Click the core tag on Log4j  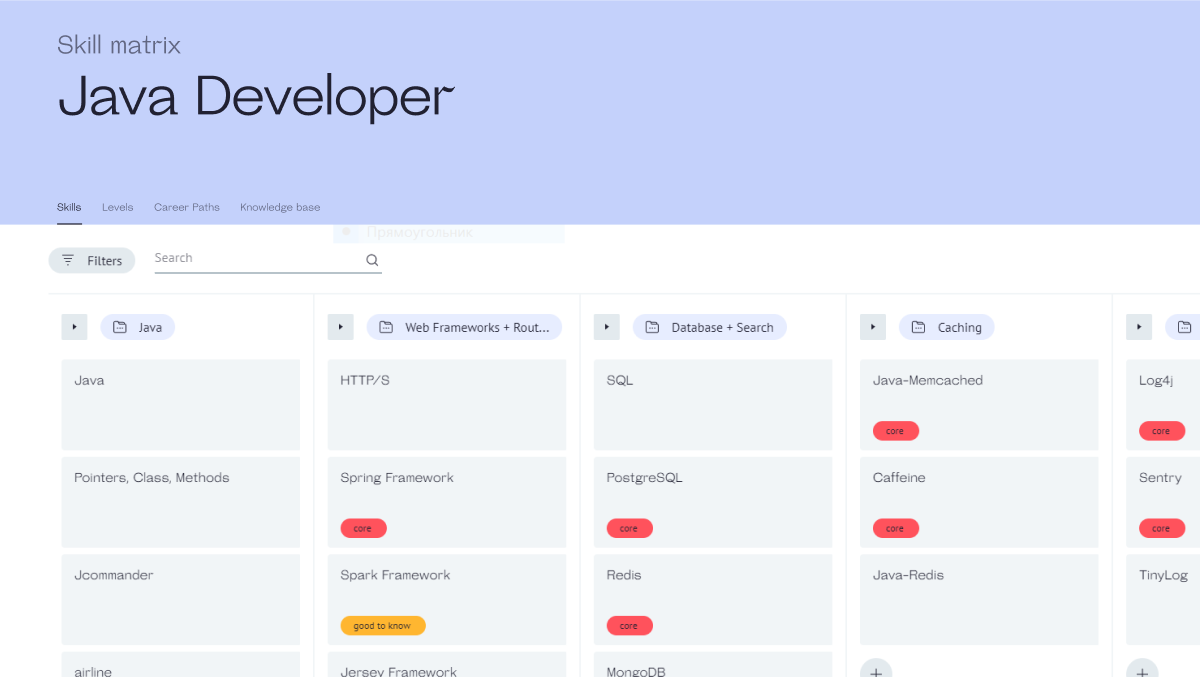[1161, 431]
